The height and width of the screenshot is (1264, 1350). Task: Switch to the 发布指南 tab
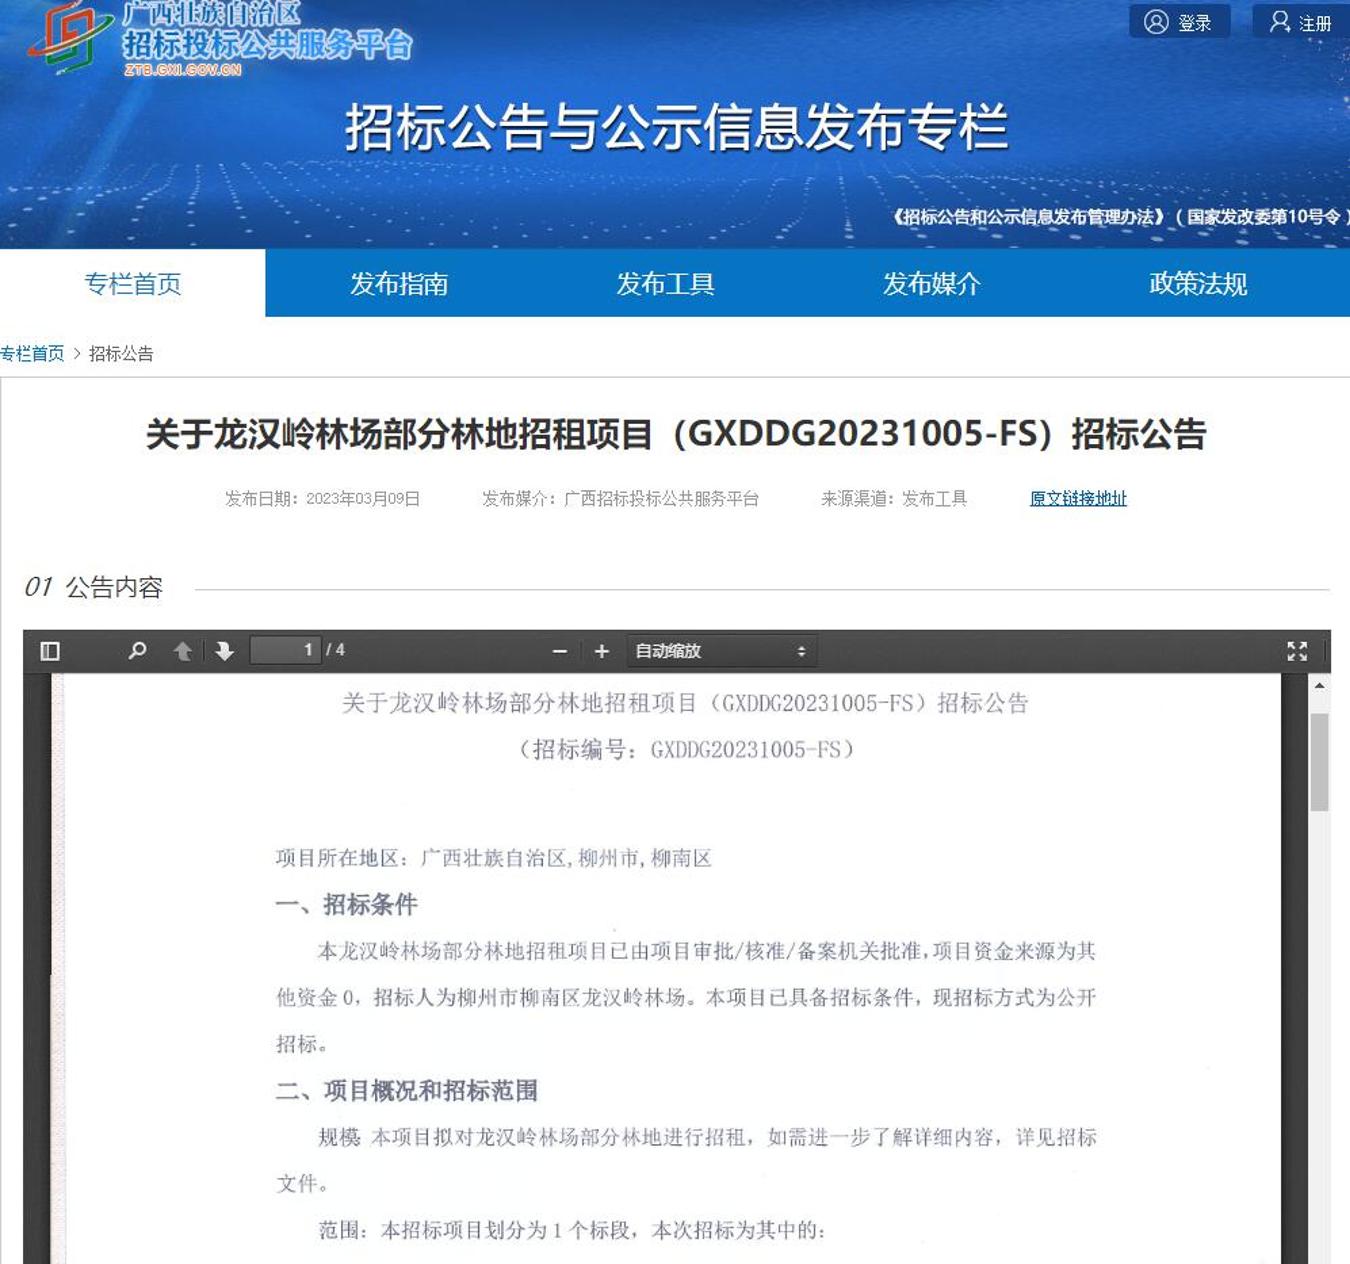(398, 284)
